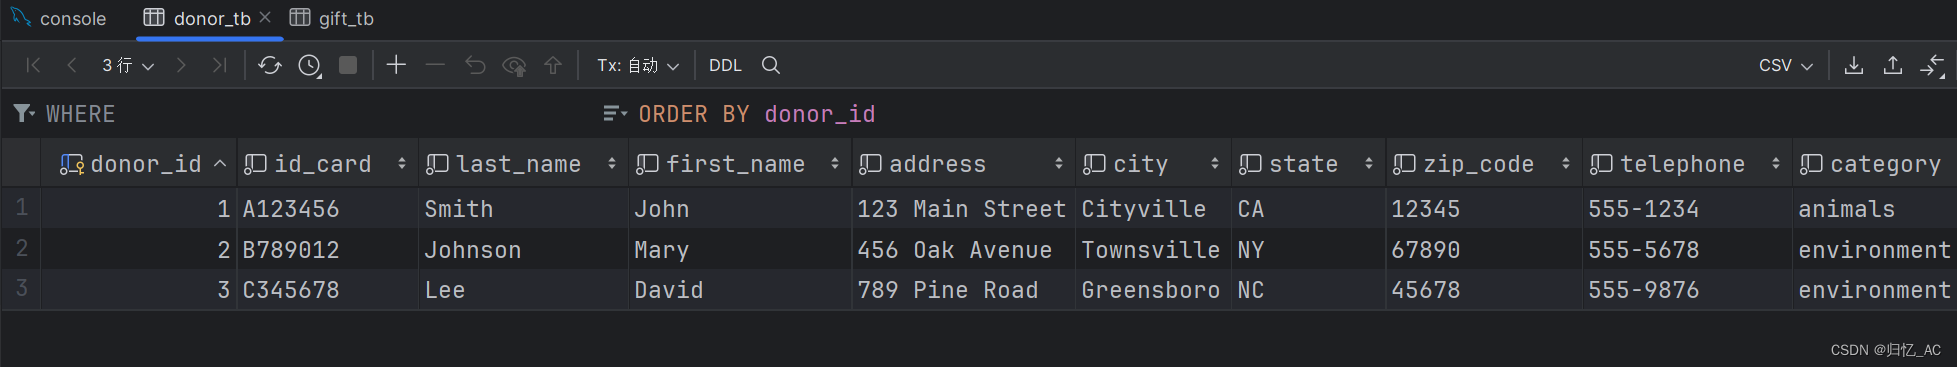1957x367 pixels.
Task: Add a new row with plus icon
Action: coord(396,65)
